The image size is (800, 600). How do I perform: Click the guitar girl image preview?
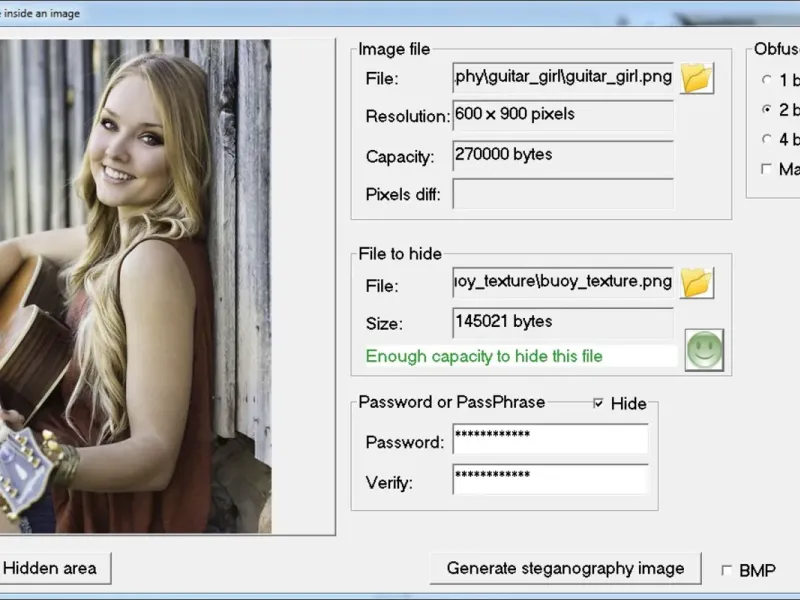135,286
